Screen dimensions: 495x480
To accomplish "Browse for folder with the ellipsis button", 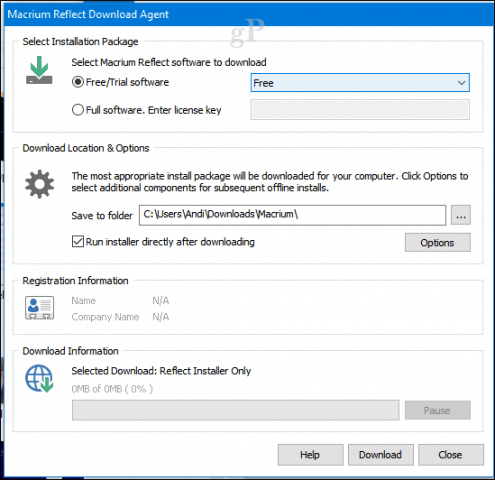I will point(461,215).
